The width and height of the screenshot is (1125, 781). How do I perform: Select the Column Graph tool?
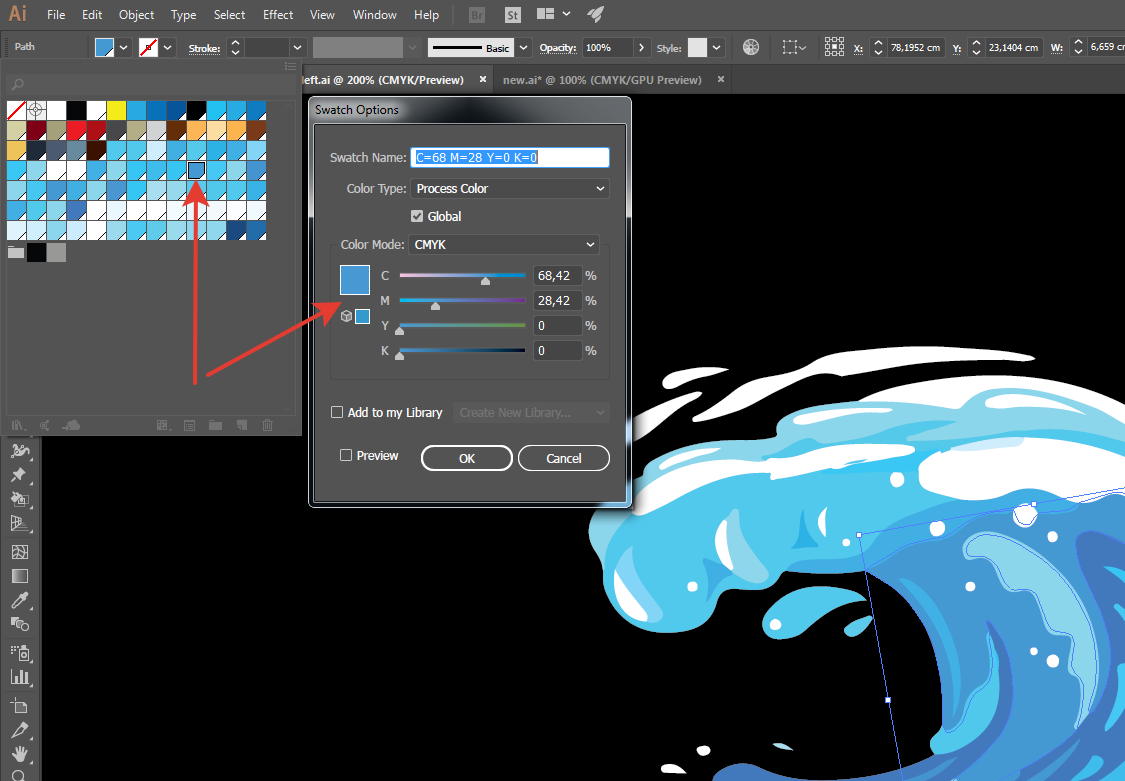point(19,677)
